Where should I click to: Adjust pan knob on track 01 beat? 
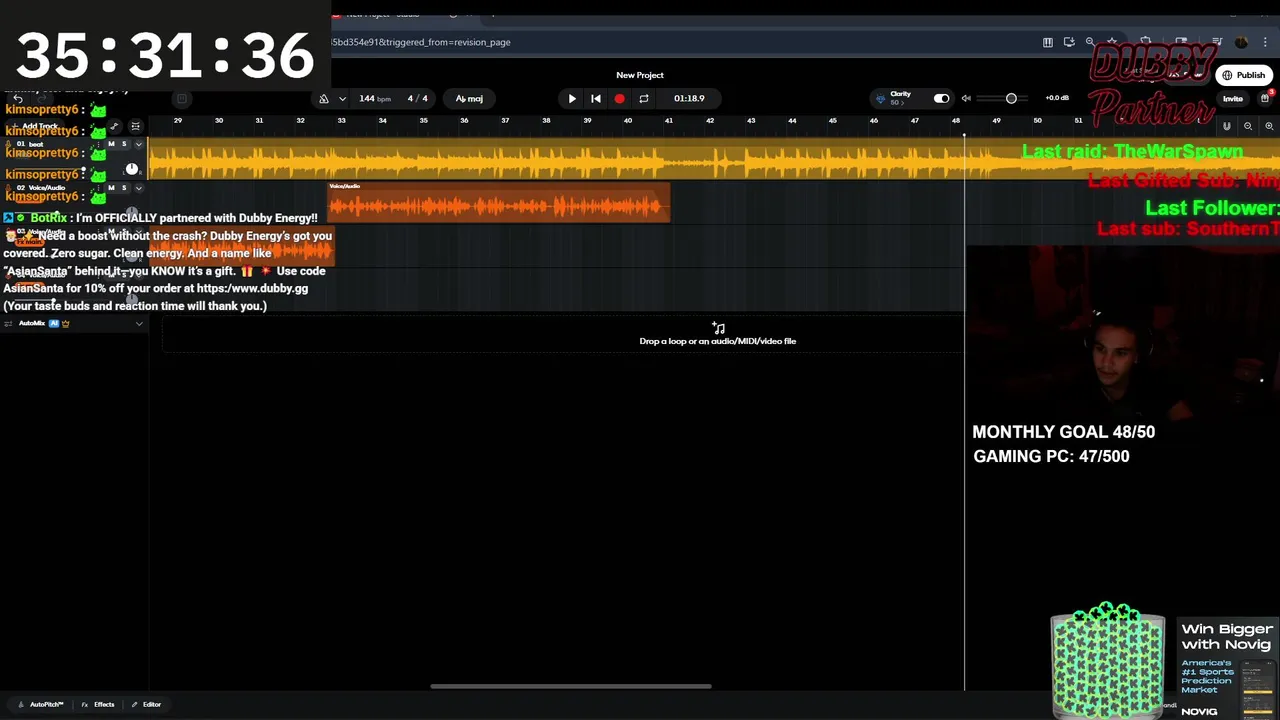[x=131, y=169]
